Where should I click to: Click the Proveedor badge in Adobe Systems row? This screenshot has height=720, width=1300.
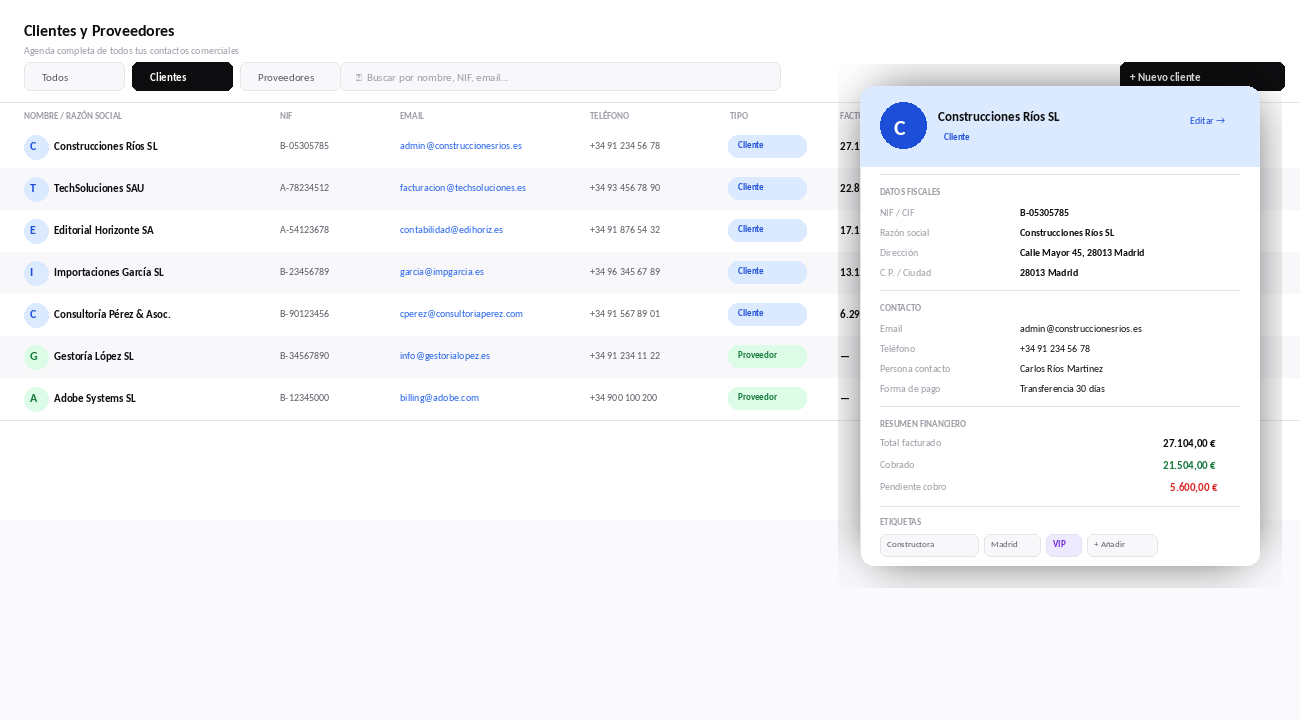(767, 398)
